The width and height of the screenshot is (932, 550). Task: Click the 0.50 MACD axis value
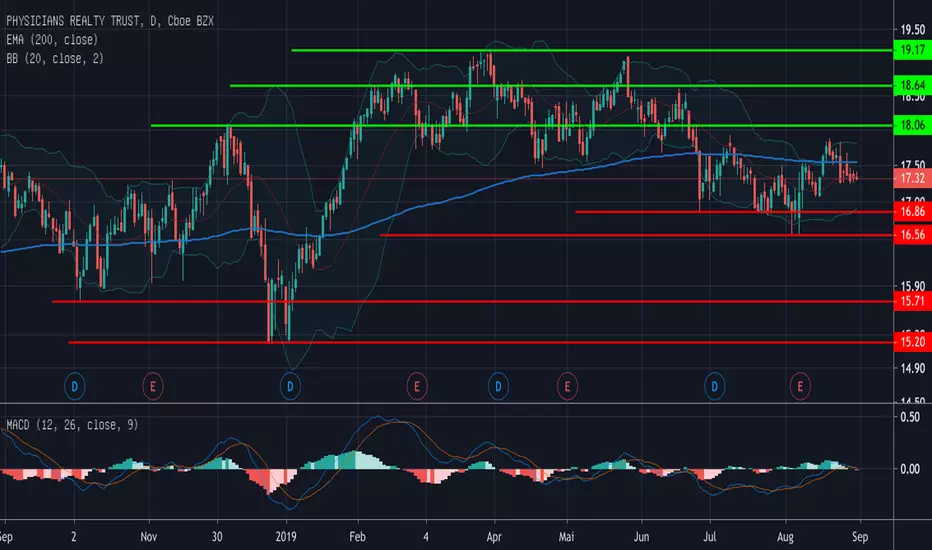coord(910,417)
